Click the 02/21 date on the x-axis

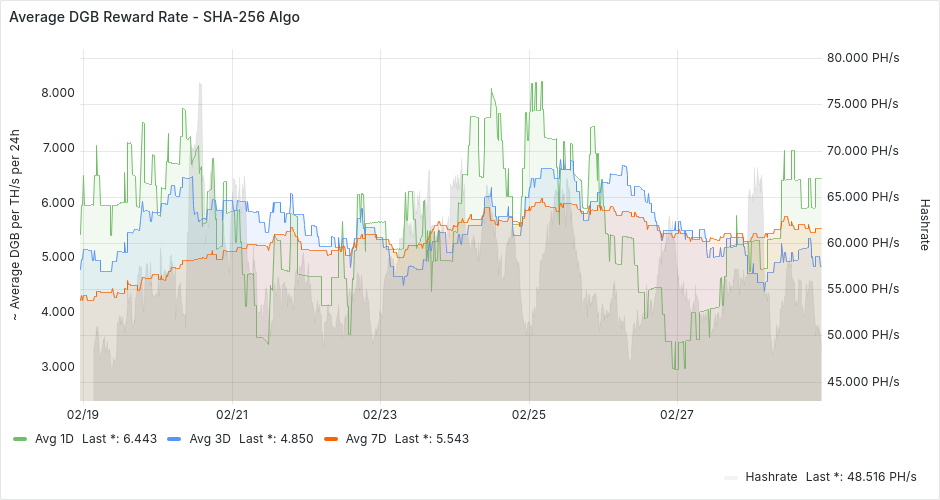pyautogui.click(x=232, y=414)
